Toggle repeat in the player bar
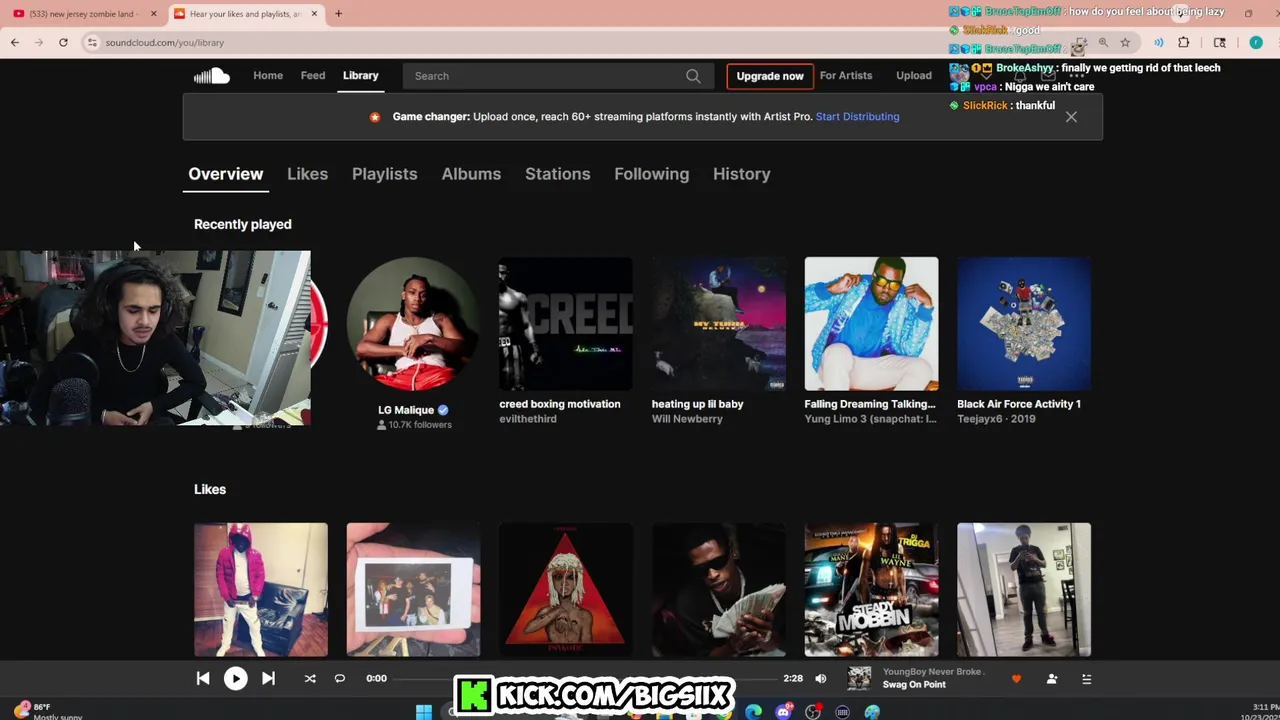The width and height of the screenshot is (1280, 720). coord(340,678)
